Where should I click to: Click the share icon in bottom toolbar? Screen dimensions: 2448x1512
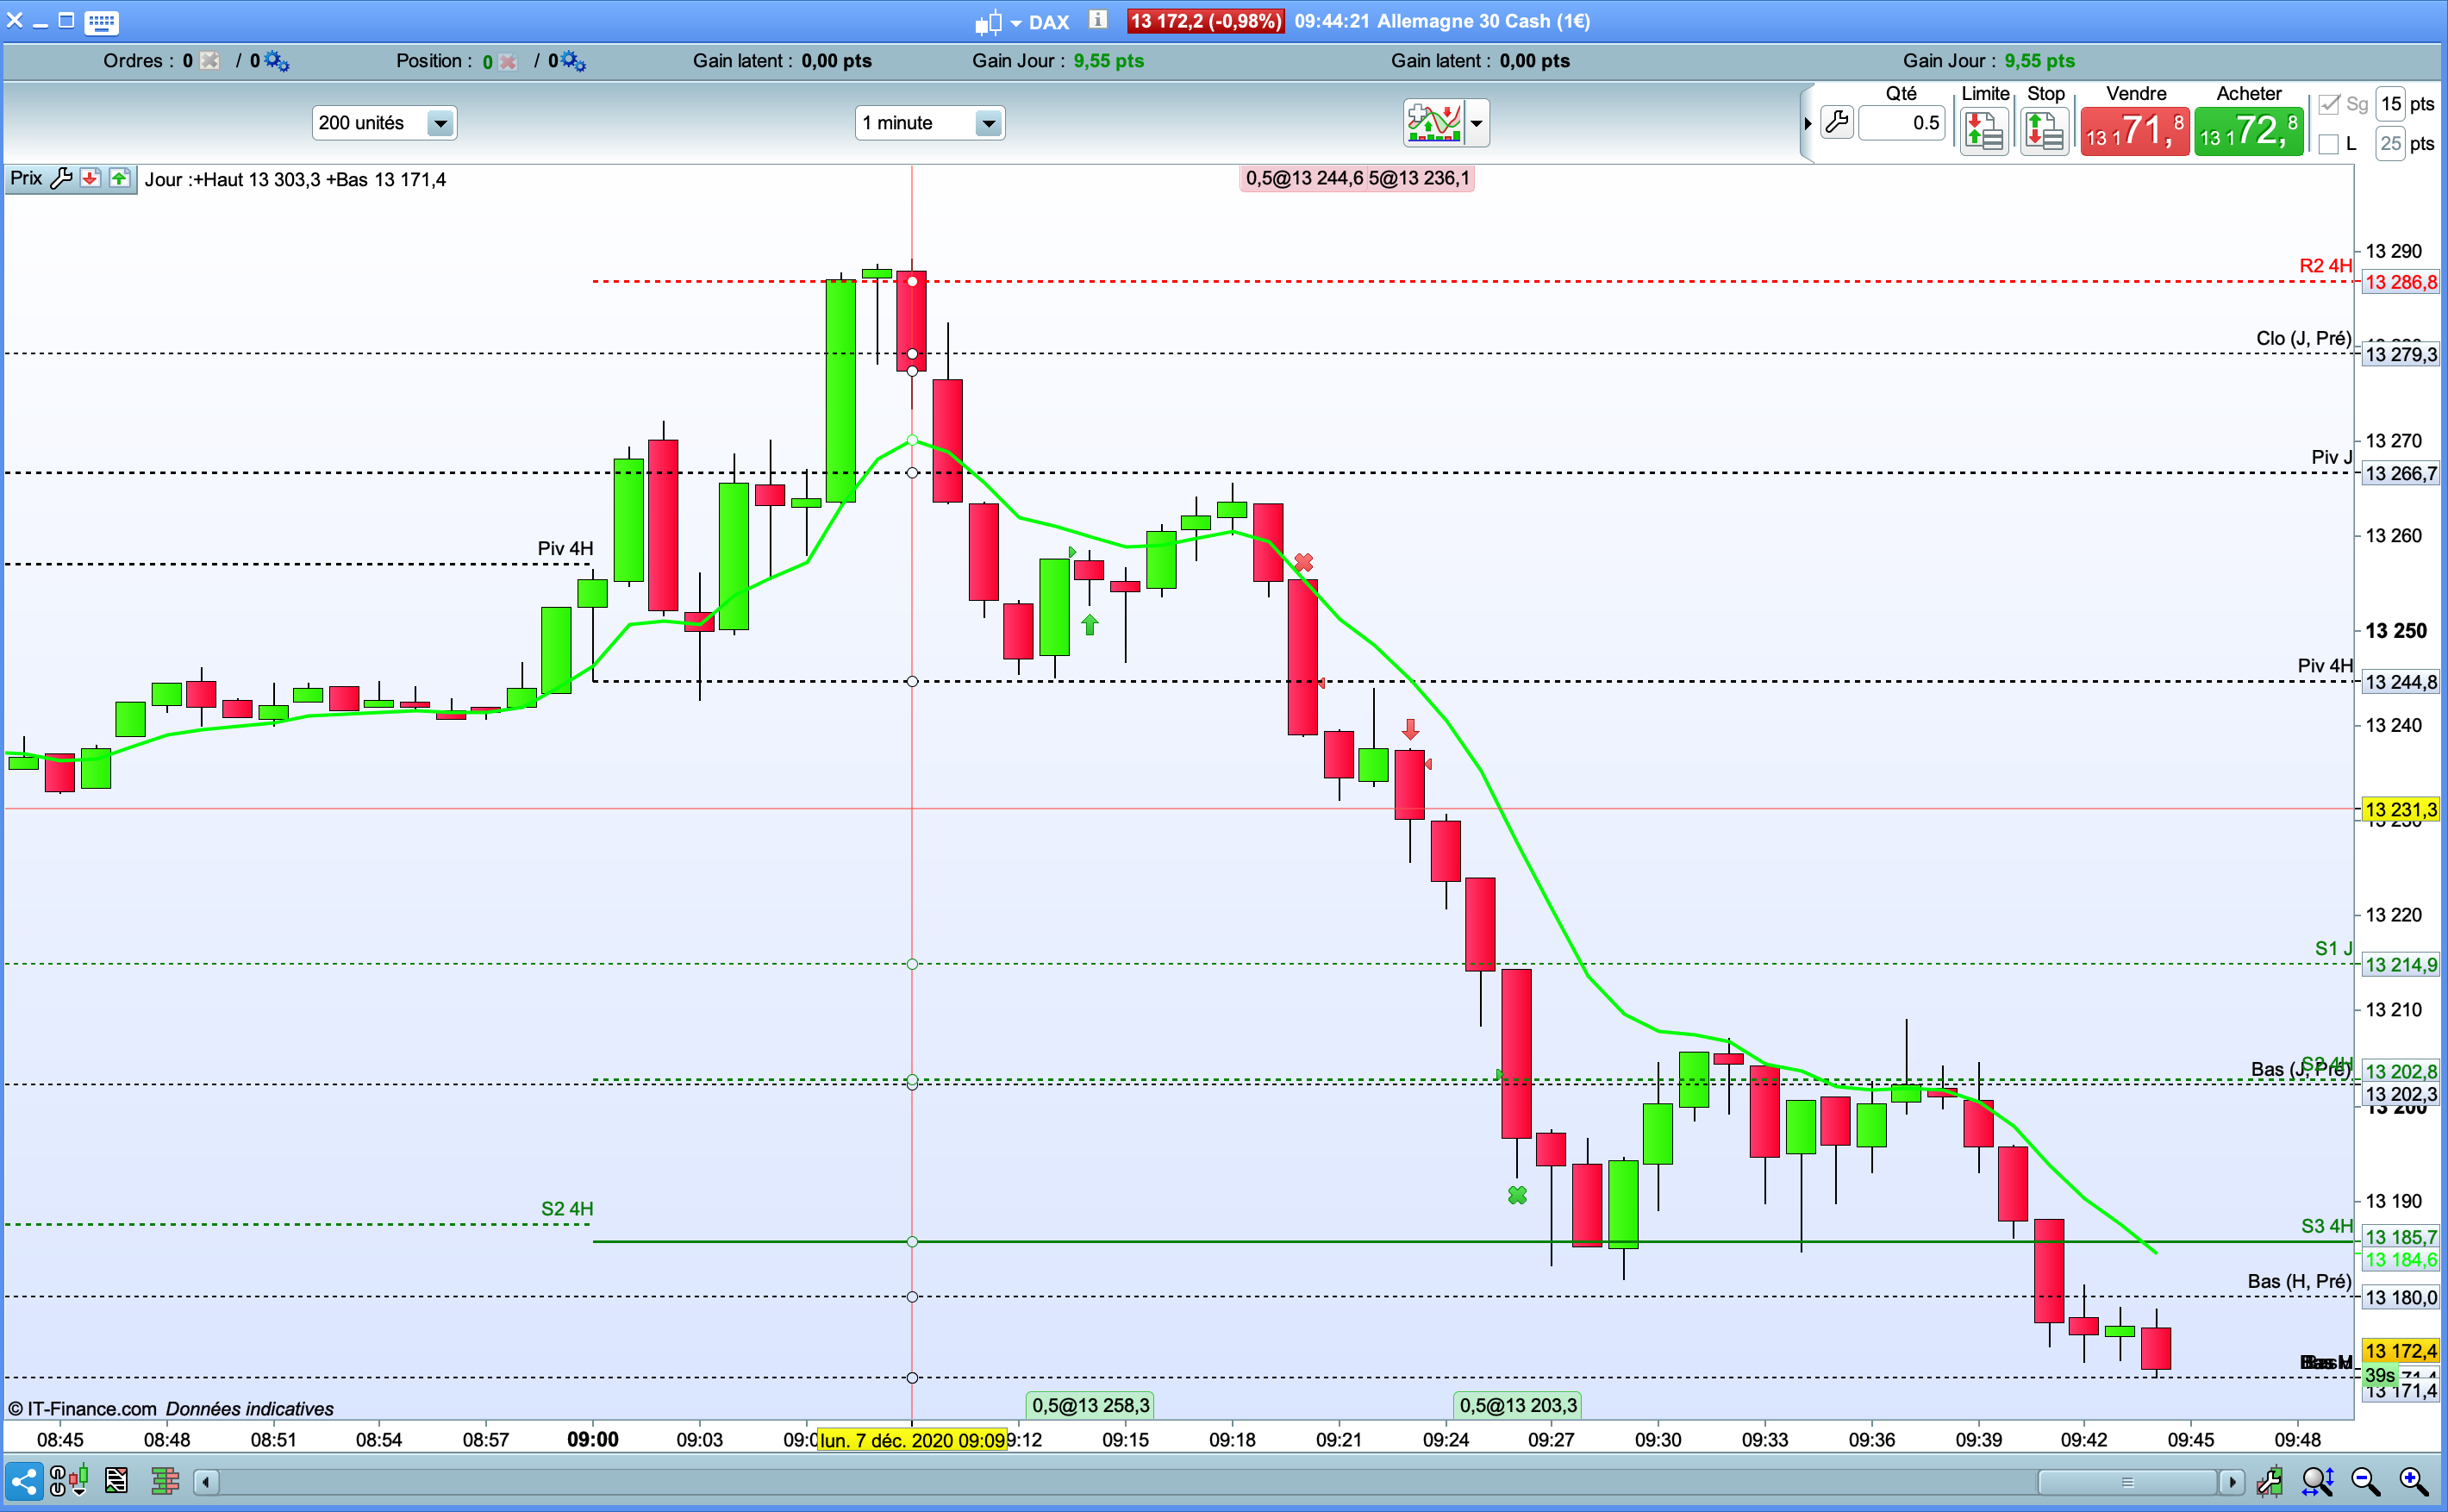point(24,1480)
